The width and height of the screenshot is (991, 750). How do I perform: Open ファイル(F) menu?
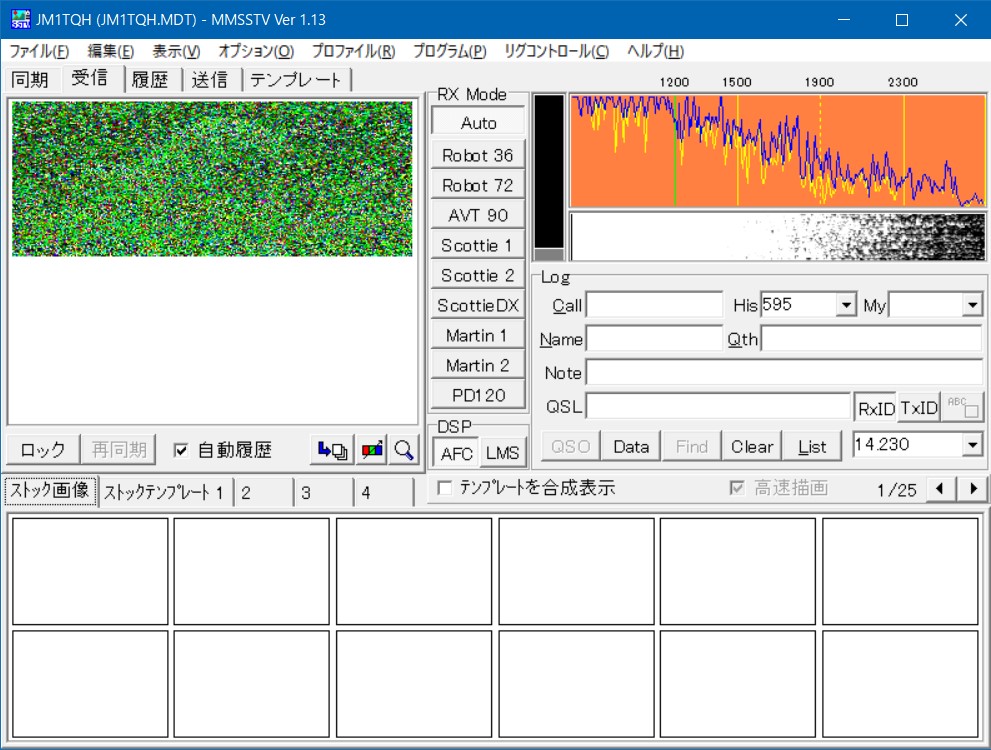click(39, 51)
